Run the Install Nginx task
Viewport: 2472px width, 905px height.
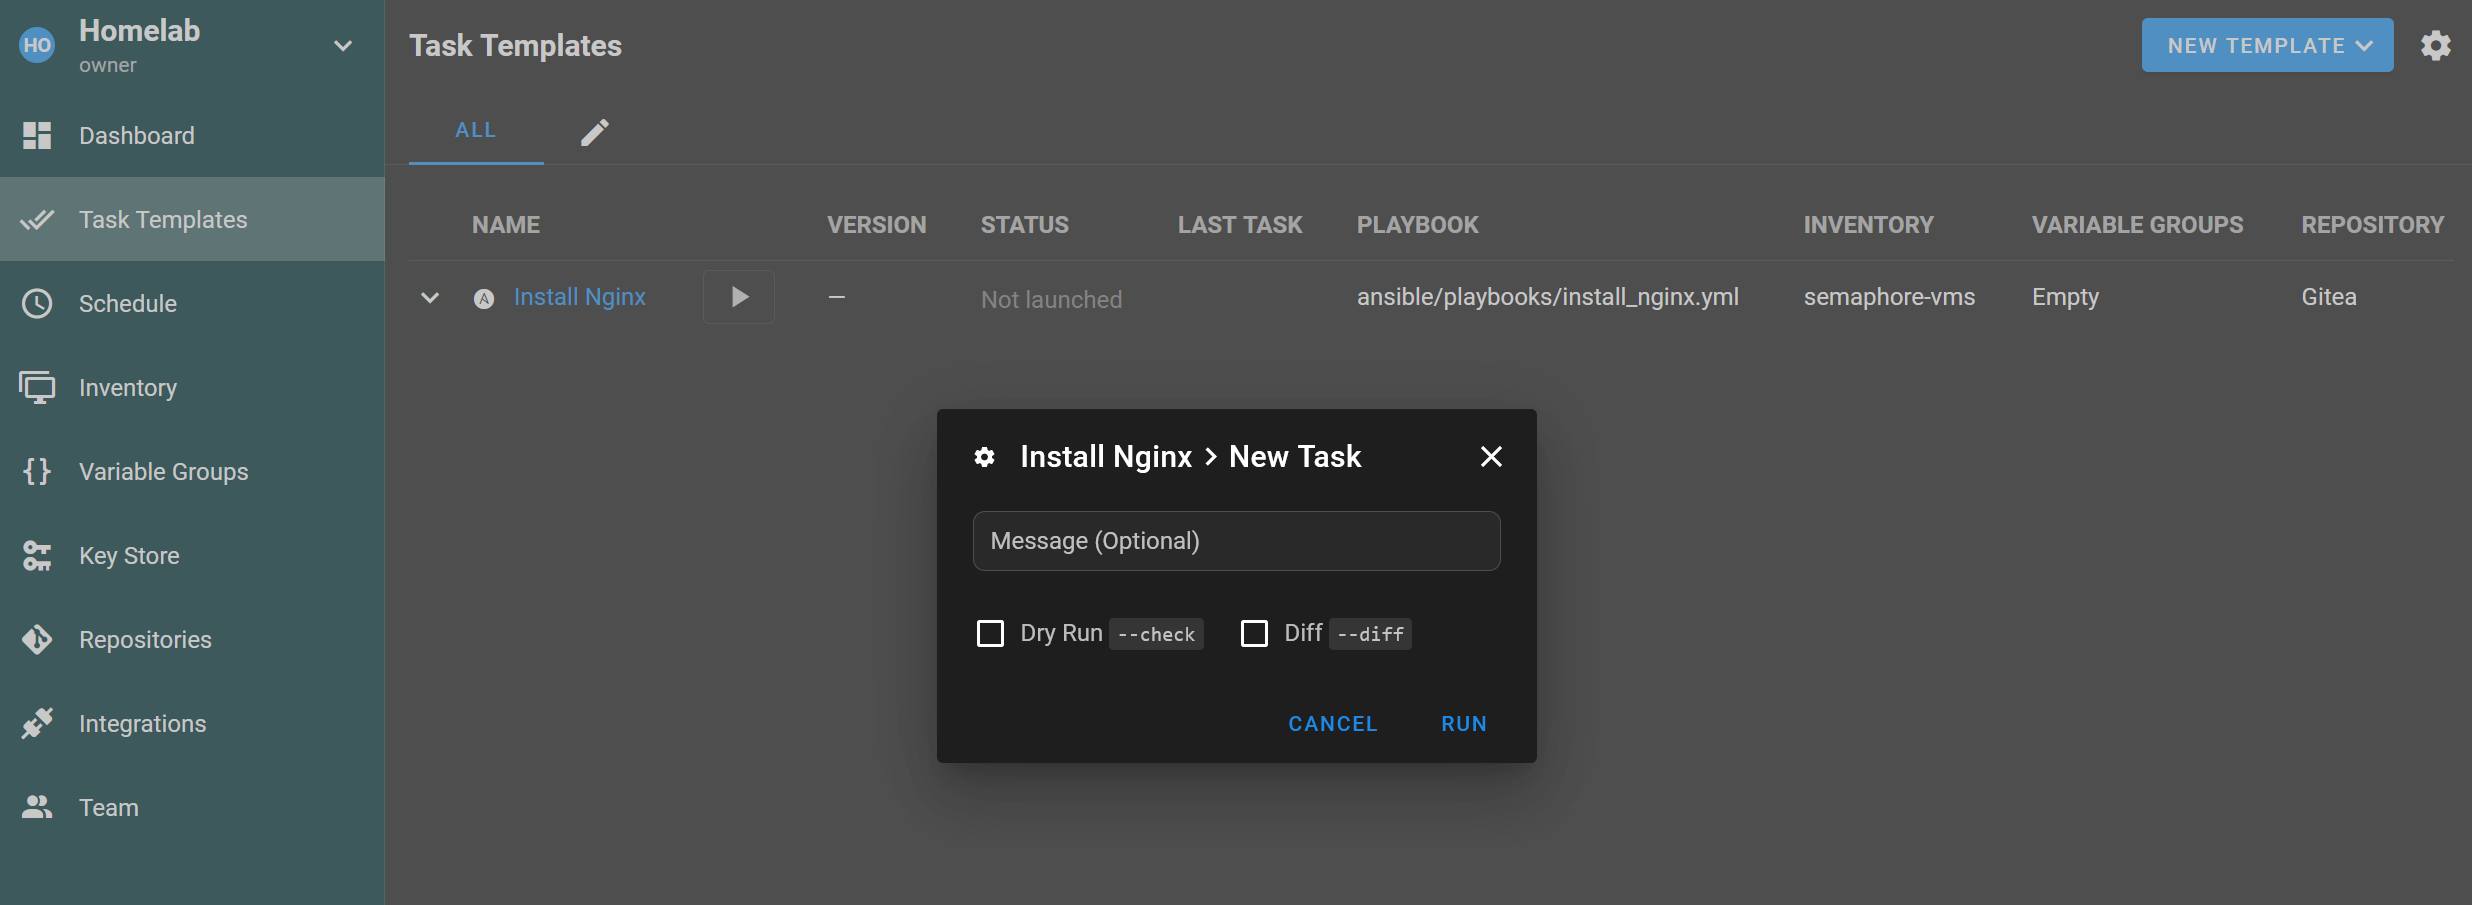[x=1464, y=723]
